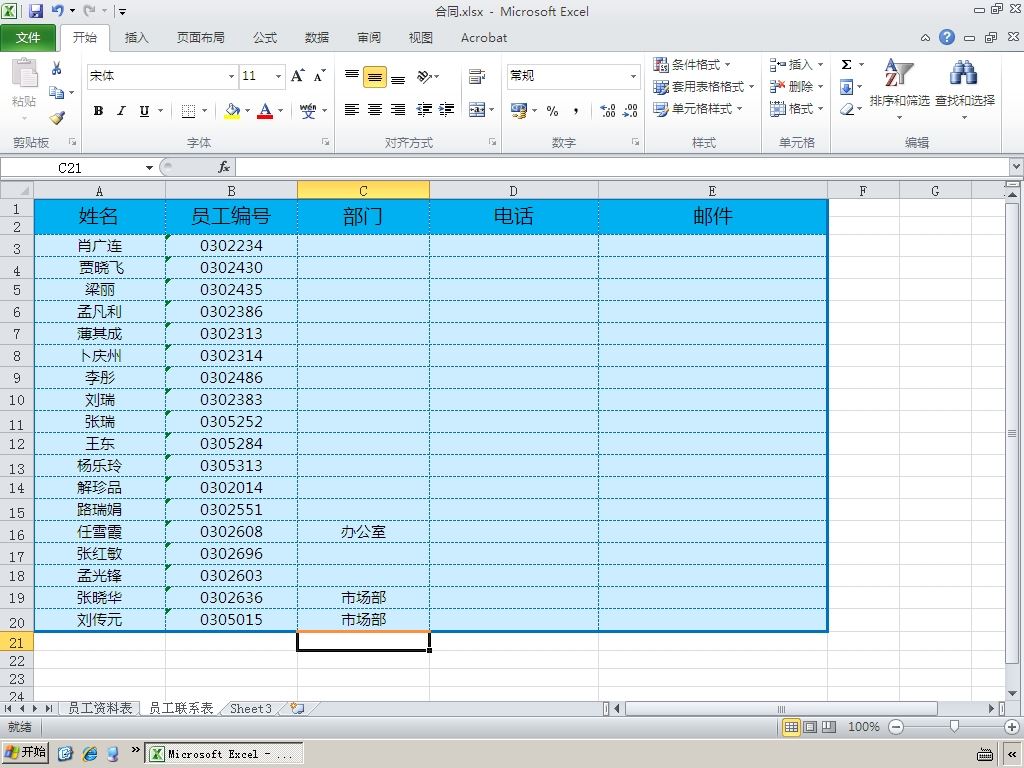This screenshot has height=768, width=1024.
Task: Click the phonetic guide wén icon
Action: [x=308, y=111]
